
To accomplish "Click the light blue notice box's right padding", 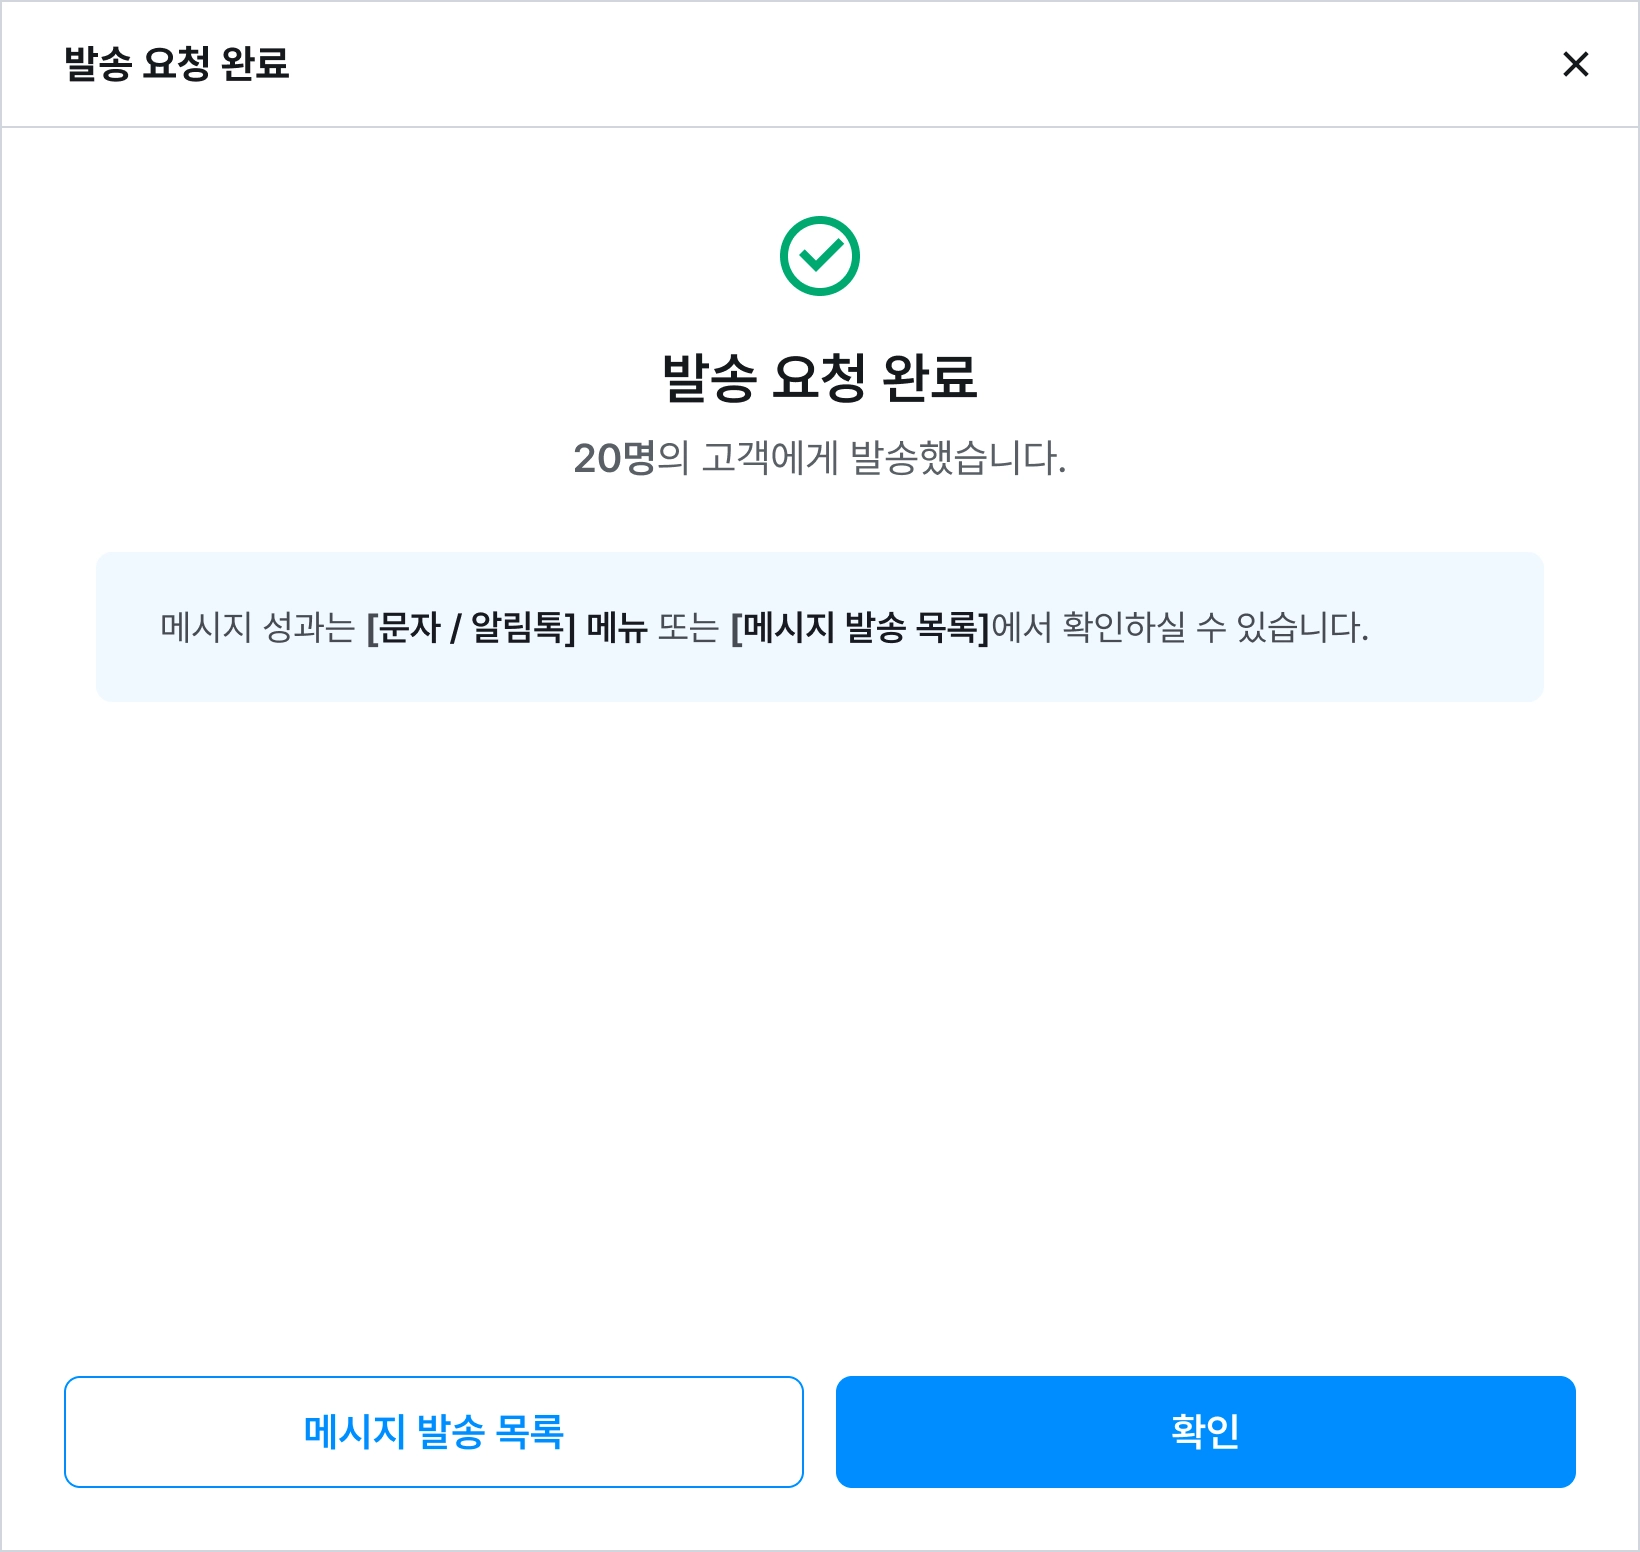I will coord(1480,627).
